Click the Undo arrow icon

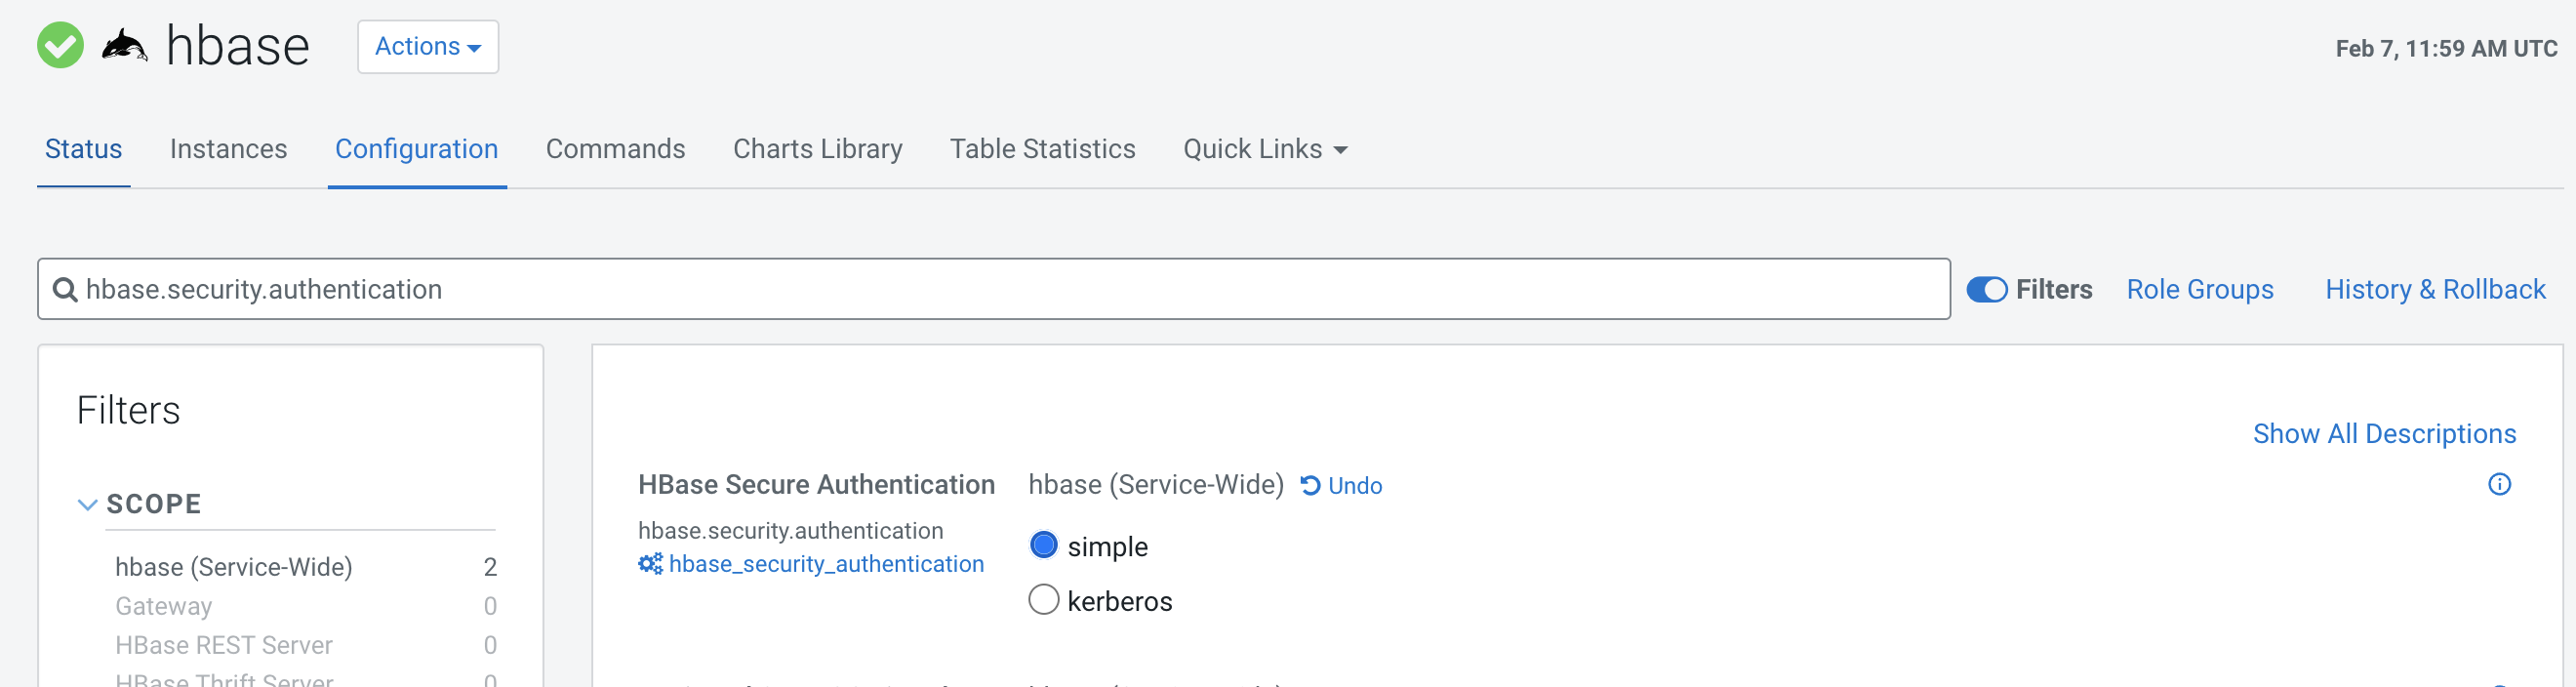click(x=1310, y=486)
